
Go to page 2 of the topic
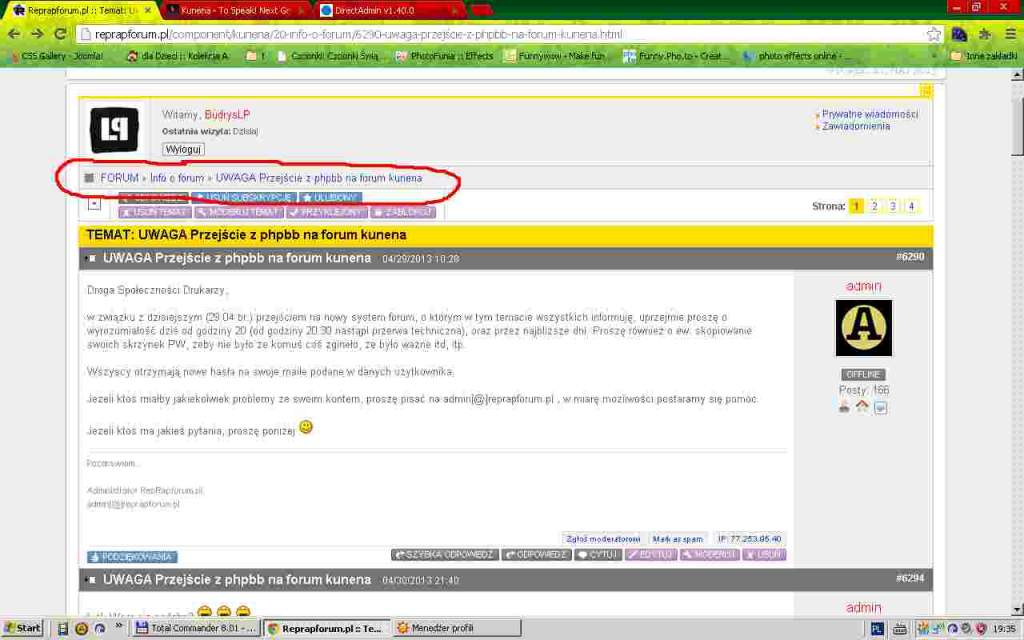click(x=874, y=206)
